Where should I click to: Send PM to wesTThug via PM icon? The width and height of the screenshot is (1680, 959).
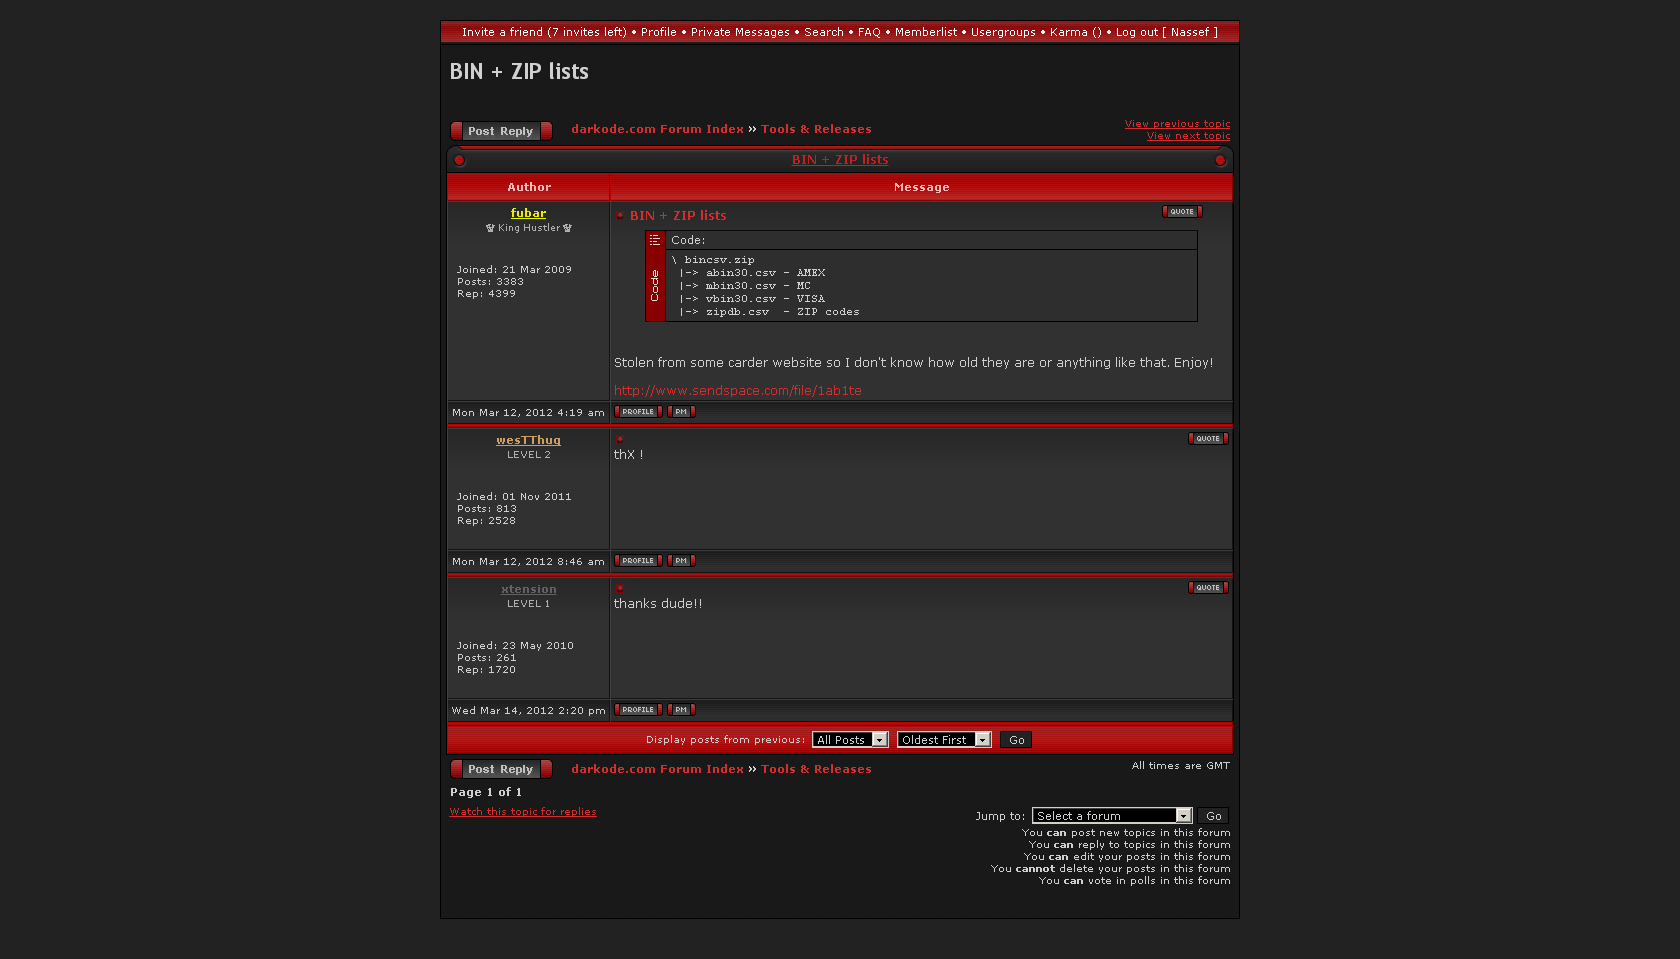[x=681, y=561]
